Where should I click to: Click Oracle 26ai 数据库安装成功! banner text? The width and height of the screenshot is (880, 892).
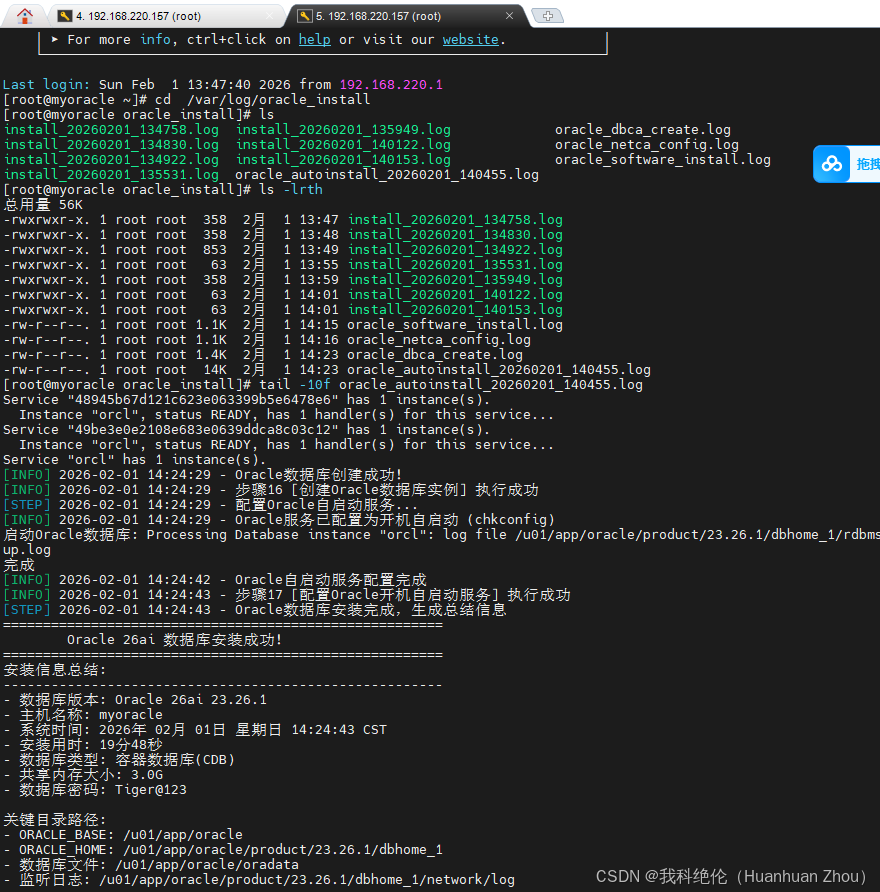175,640
